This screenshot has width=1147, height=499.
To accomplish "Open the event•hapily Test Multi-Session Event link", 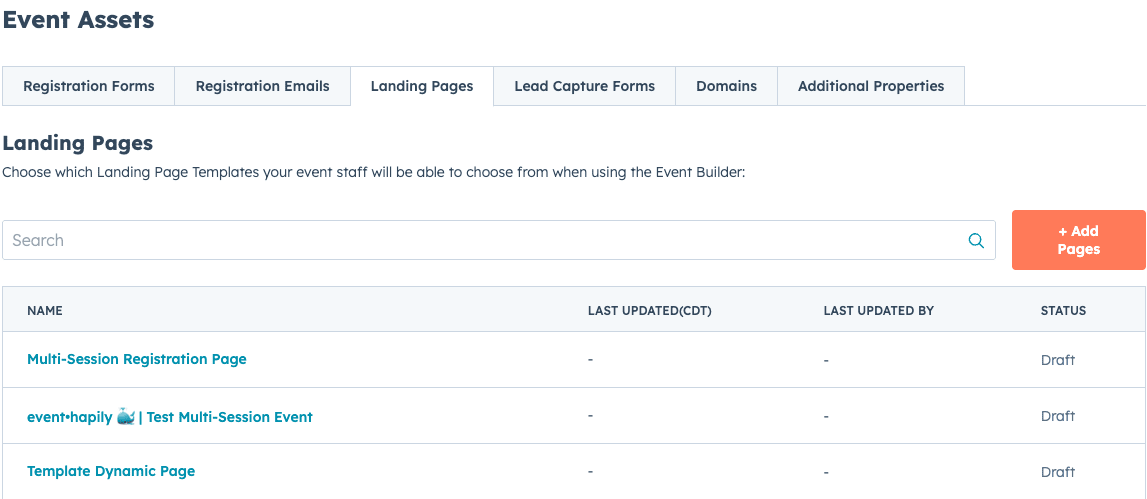I will coord(170,417).
